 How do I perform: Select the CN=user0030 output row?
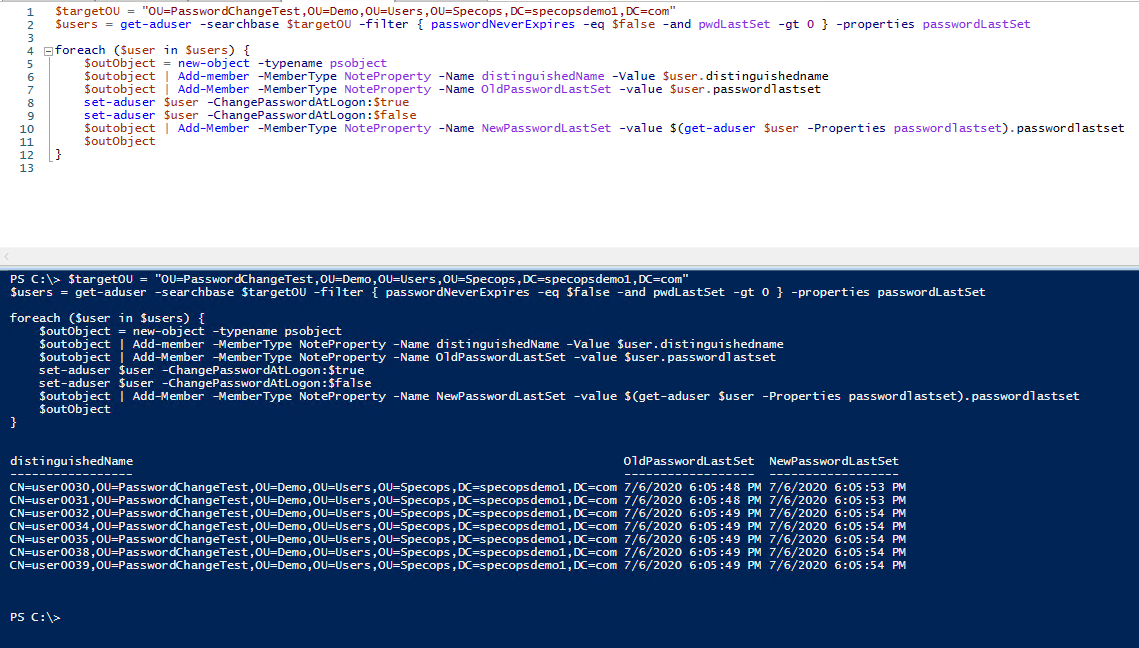[300, 488]
